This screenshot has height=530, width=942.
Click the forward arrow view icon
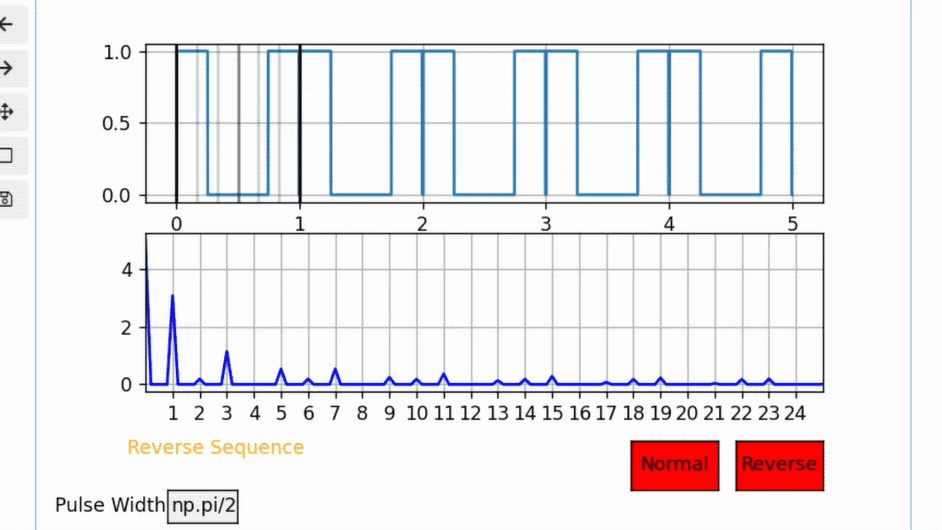point(6,68)
